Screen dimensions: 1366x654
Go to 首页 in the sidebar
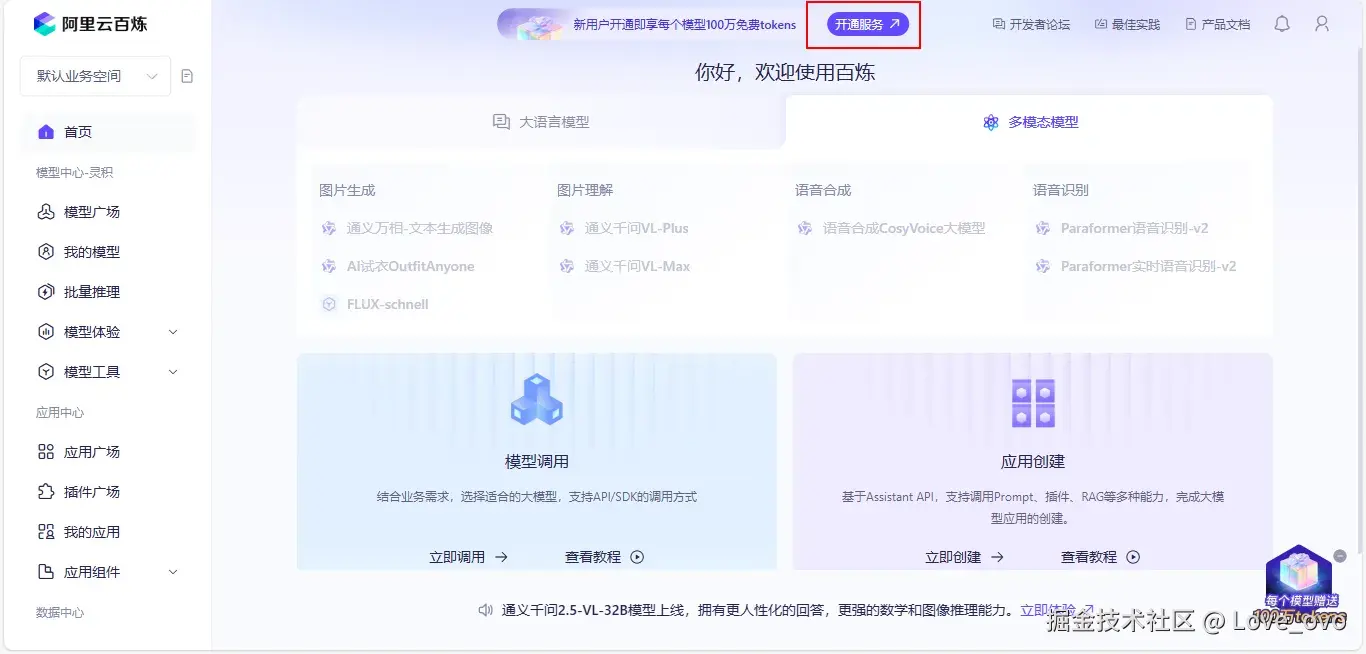(x=108, y=132)
